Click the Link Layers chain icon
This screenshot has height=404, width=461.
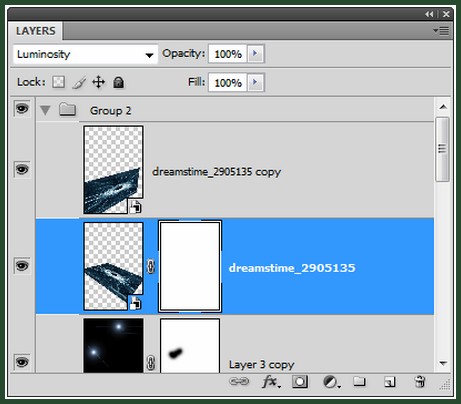pos(239,381)
